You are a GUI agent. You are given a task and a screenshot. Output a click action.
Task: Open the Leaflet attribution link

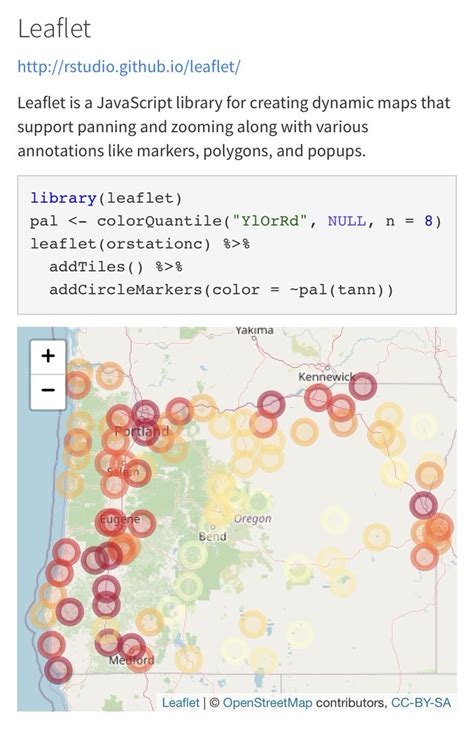click(x=180, y=702)
